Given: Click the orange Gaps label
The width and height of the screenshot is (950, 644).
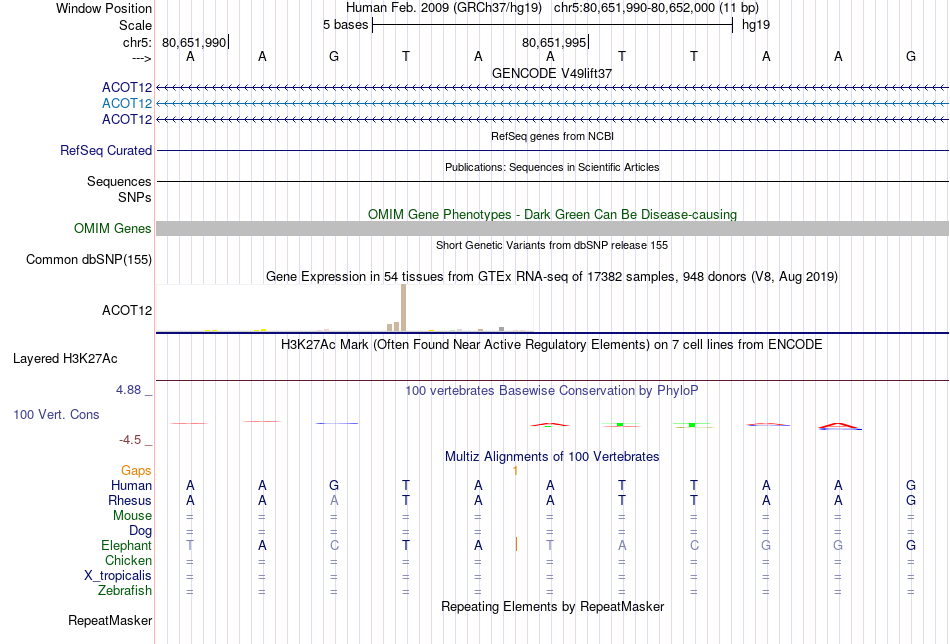Looking at the screenshot, I should coord(136,471).
